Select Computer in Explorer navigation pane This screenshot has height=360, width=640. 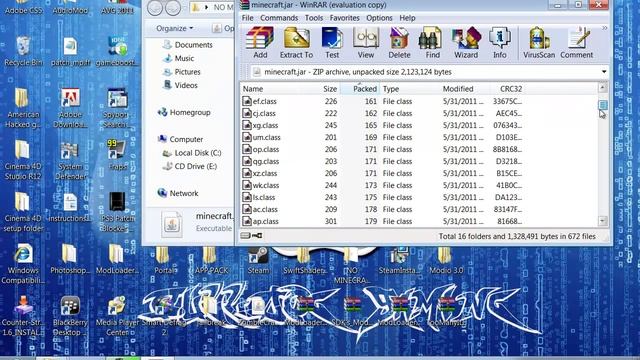(180, 139)
